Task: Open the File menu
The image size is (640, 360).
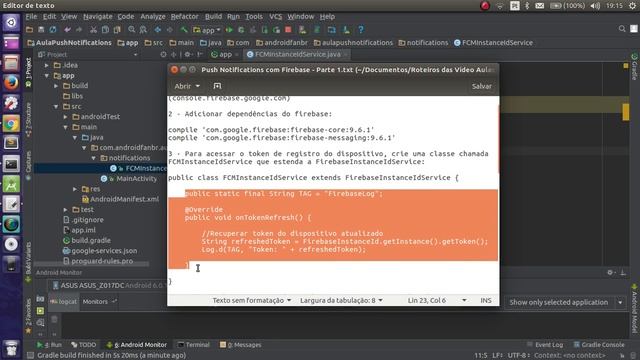Action: click(x=31, y=17)
